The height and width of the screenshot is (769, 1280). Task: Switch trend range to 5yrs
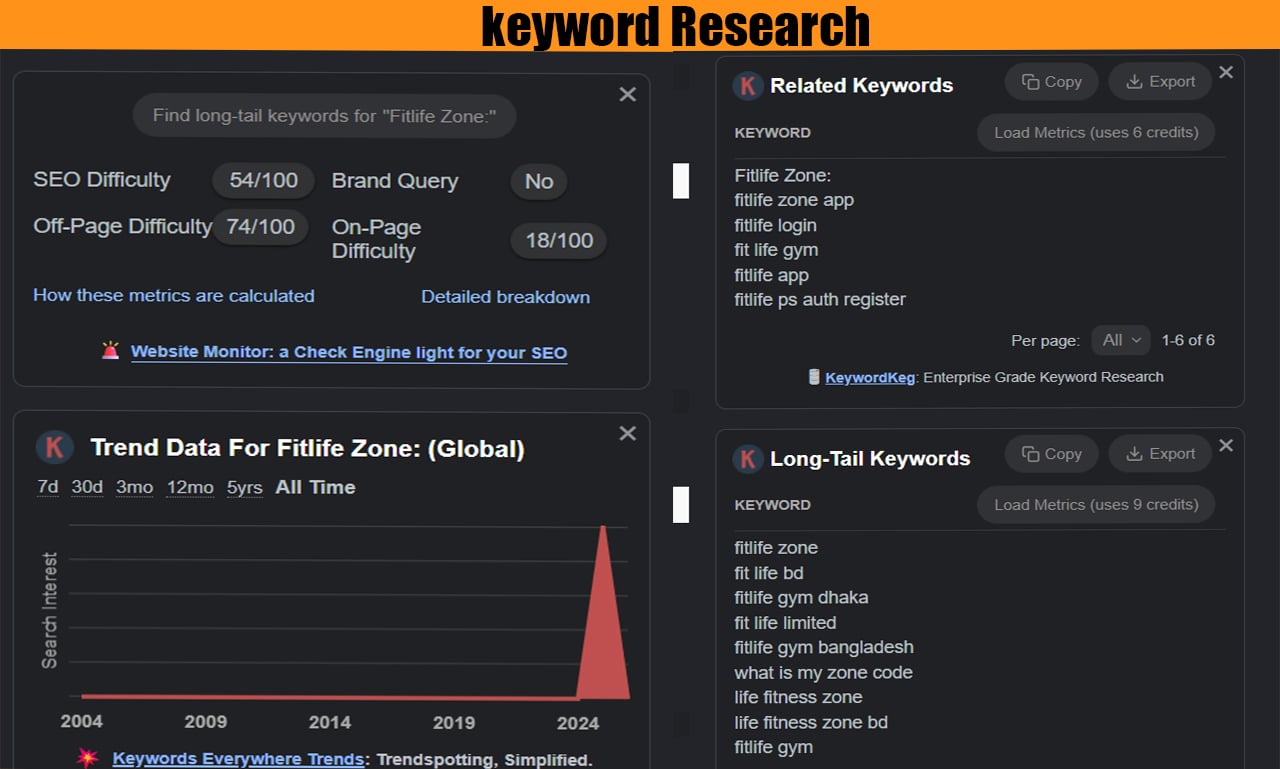click(x=244, y=488)
